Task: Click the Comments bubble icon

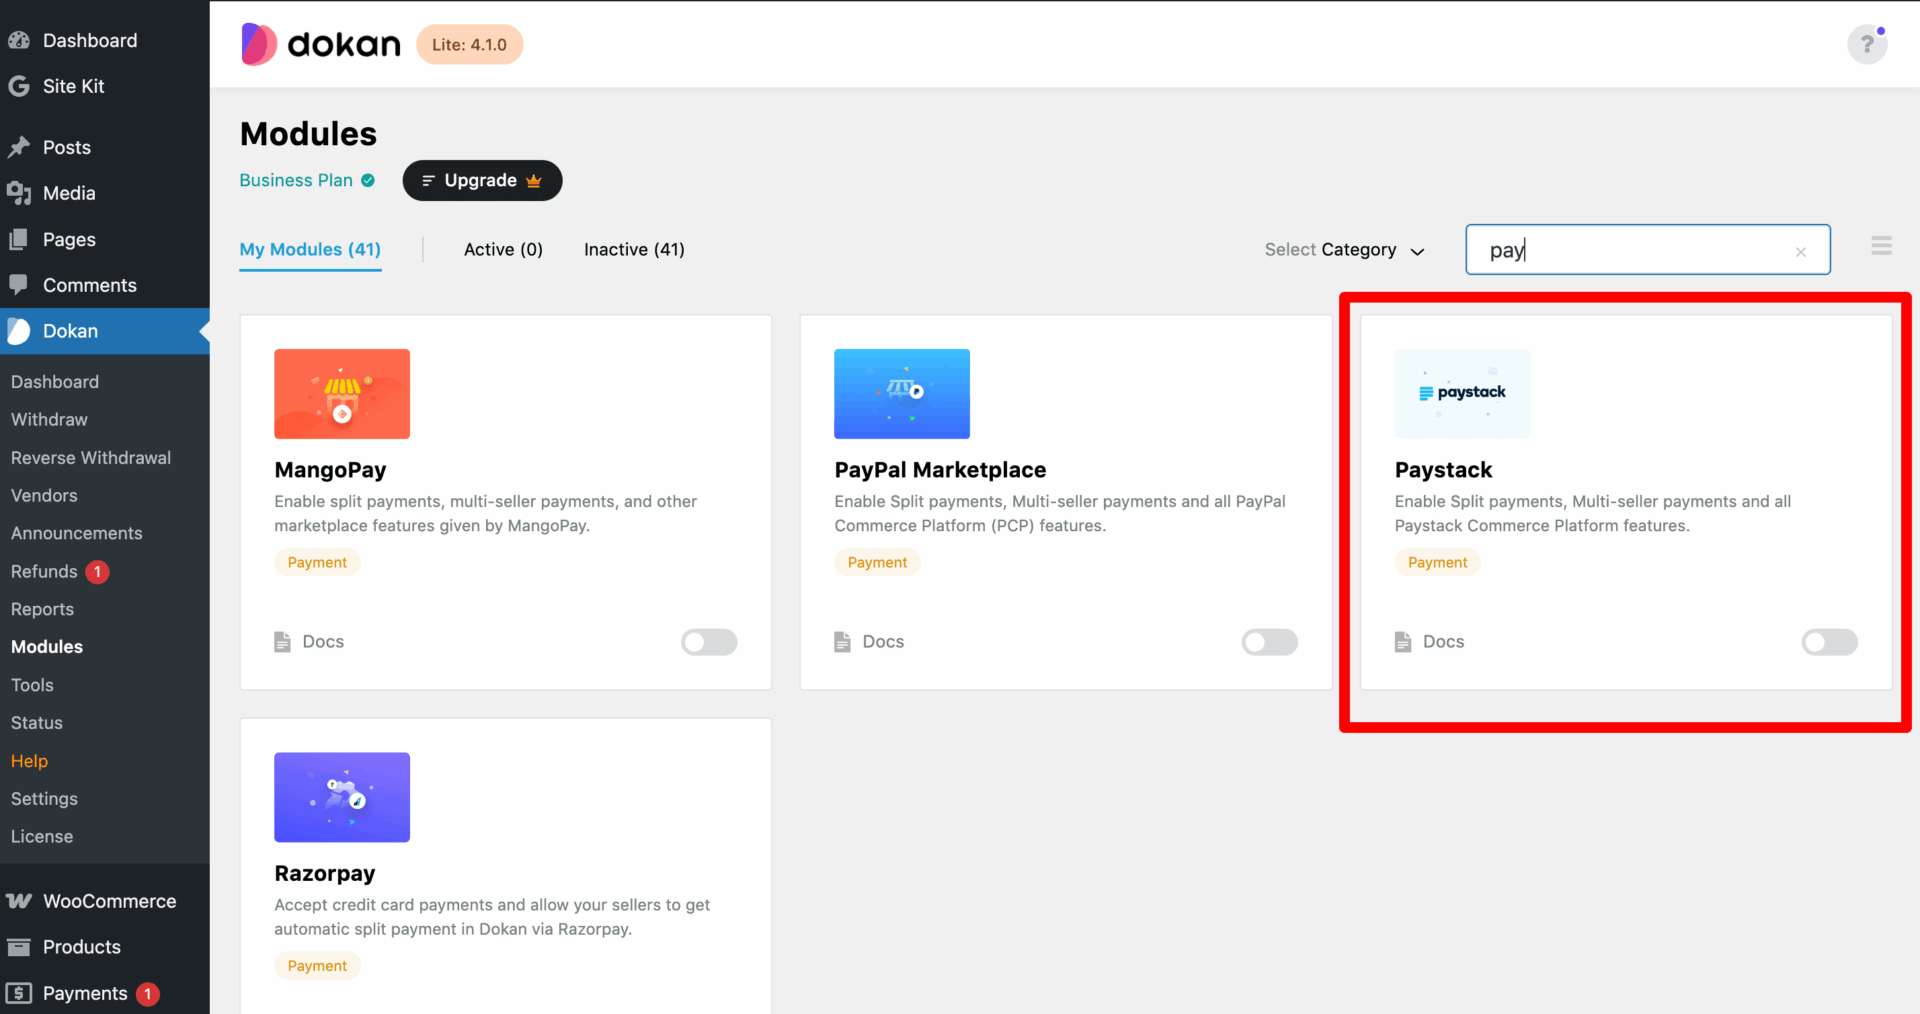Action: coord(19,285)
